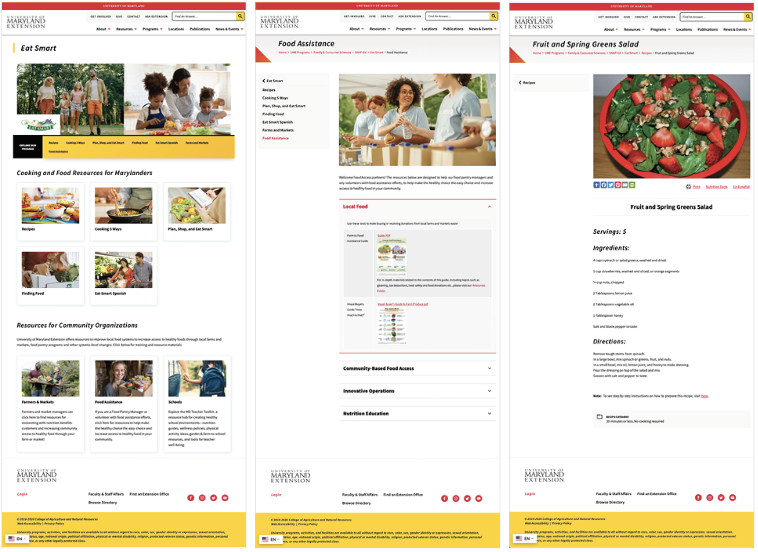
Task: Open the About dropdown on the Eat Smart page
Action: click(103, 29)
